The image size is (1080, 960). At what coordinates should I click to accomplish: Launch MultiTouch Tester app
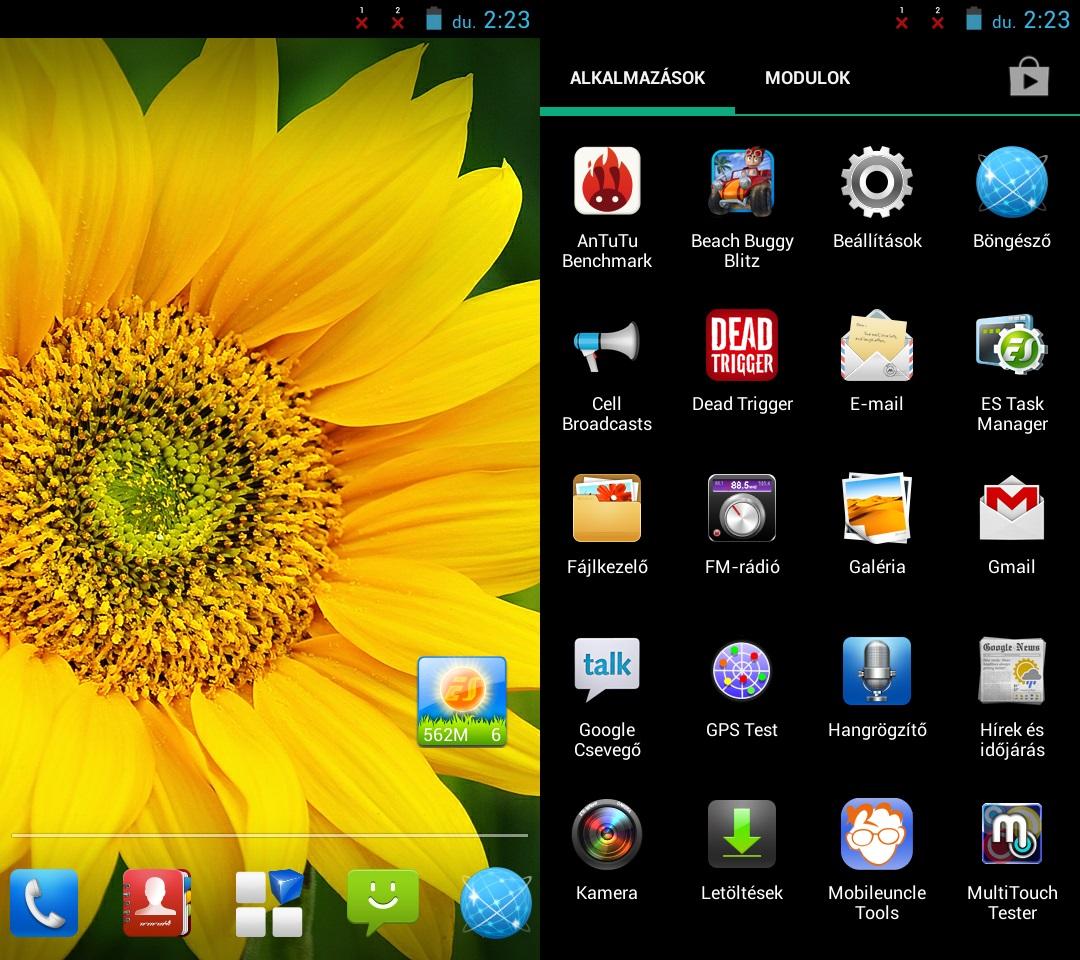1012,834
